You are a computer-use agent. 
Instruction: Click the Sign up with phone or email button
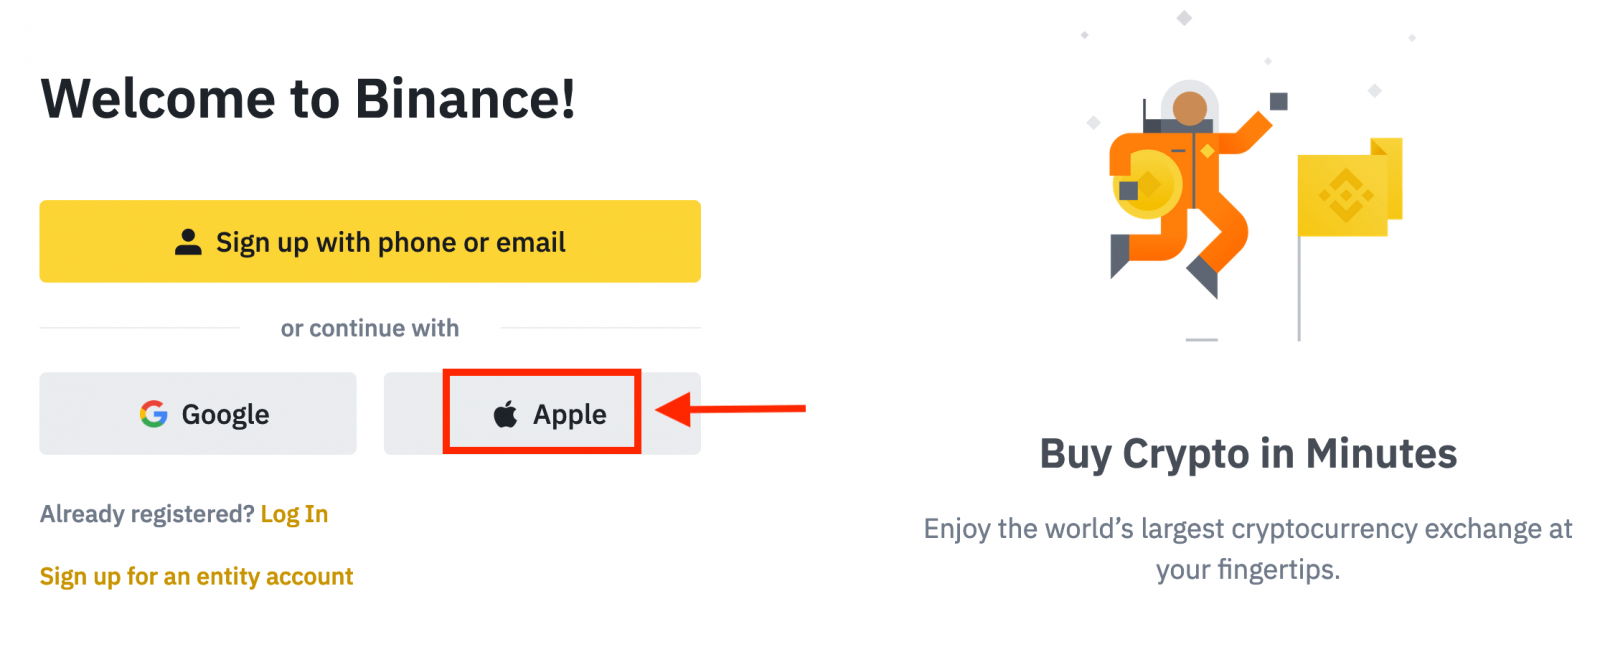coord(369,241)
